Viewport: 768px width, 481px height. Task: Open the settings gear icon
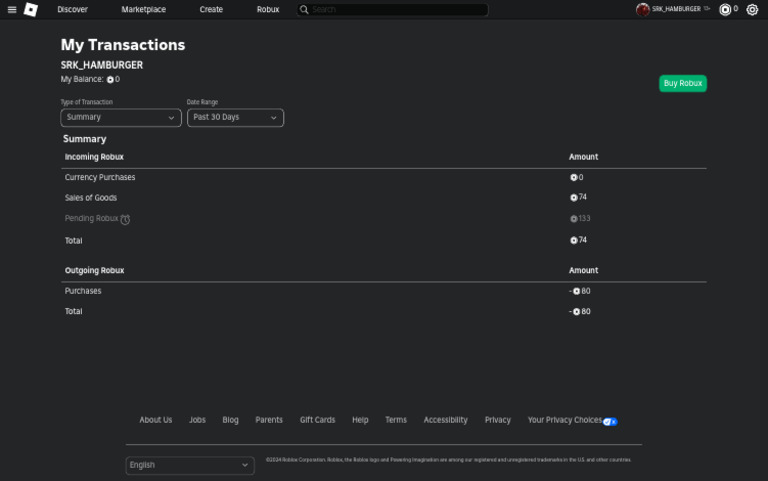(752, 9)
